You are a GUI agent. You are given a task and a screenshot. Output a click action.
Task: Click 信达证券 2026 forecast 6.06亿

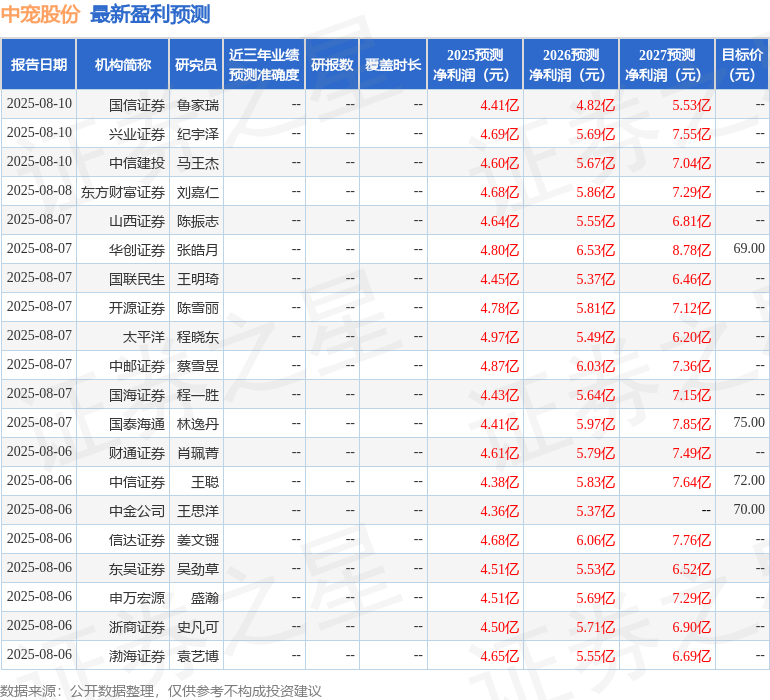[595, 540]
